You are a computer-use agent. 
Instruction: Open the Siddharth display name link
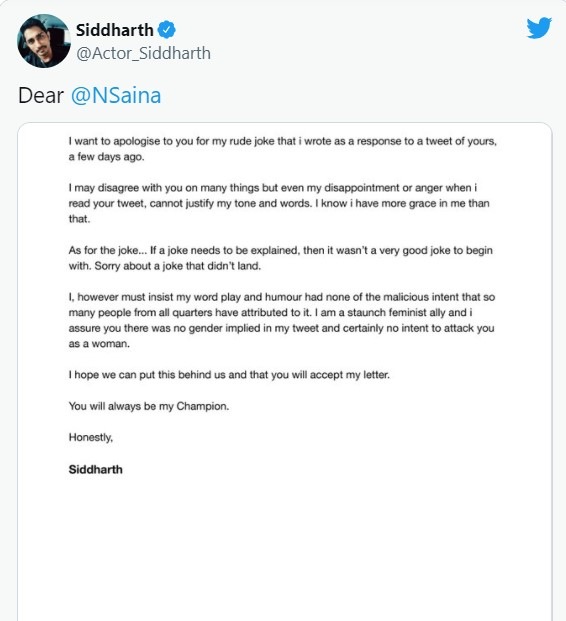(x=114, y=30)
